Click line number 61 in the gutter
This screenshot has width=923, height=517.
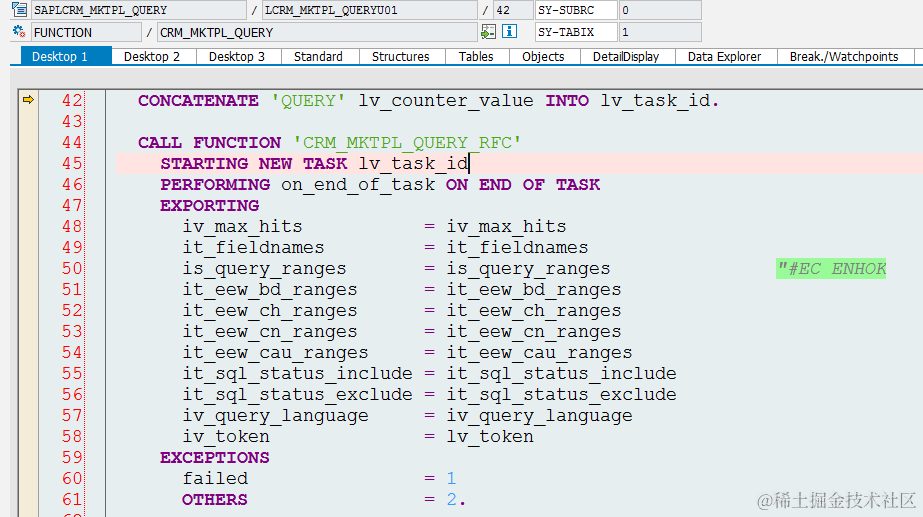(72, 499)
